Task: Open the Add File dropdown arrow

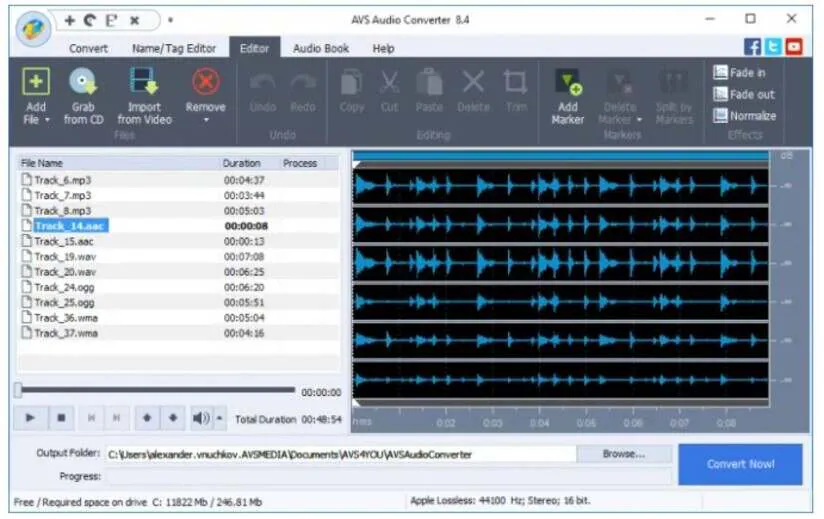Action: coord(47,120)
